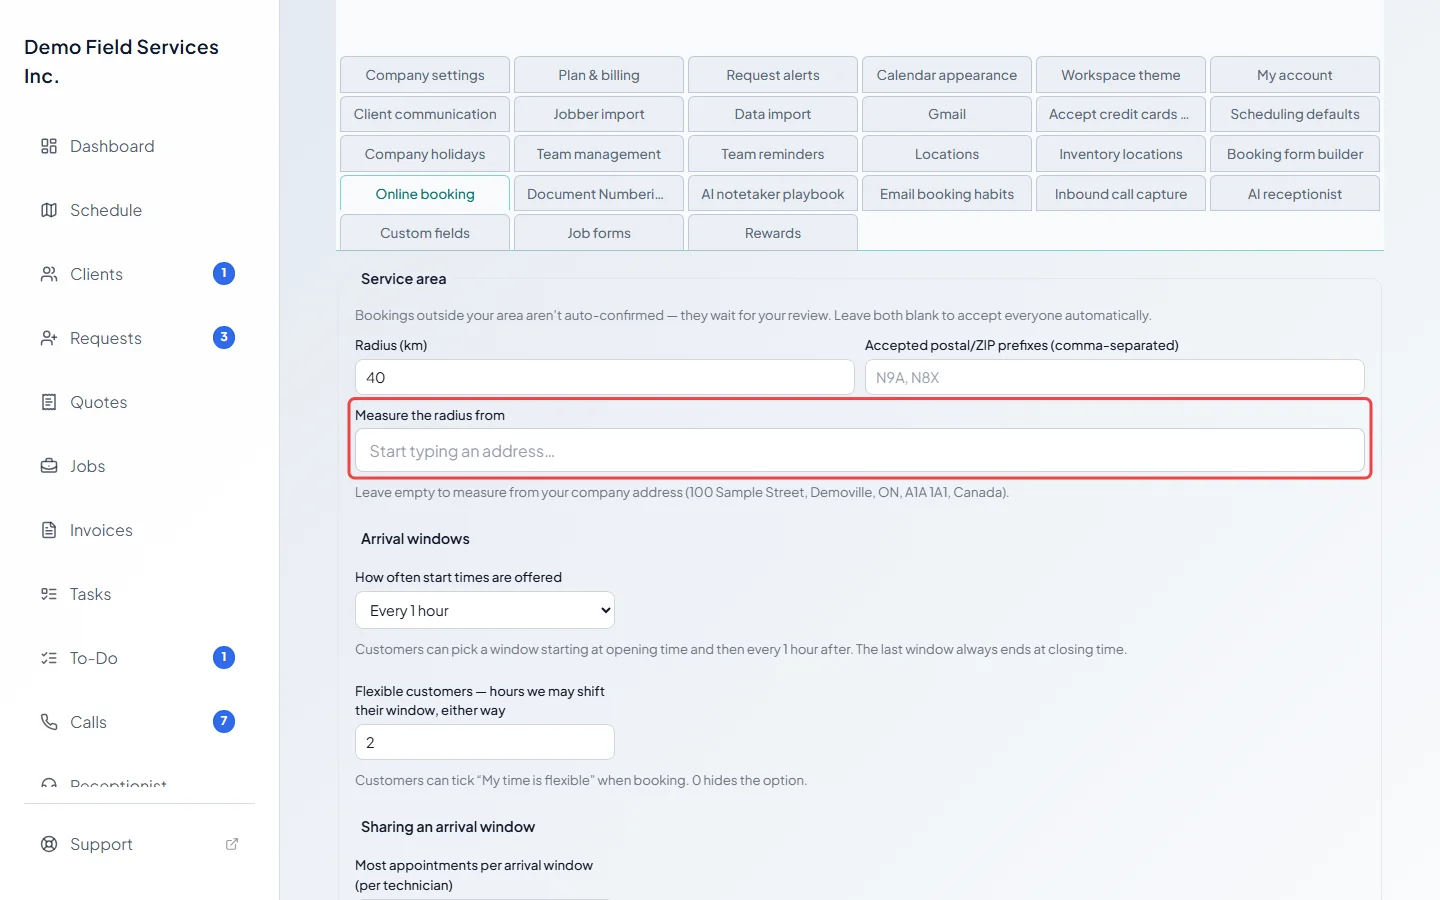Click the Calls phone icon
The width and height of the screenshot is (1440, 900).
coord(49,722)
